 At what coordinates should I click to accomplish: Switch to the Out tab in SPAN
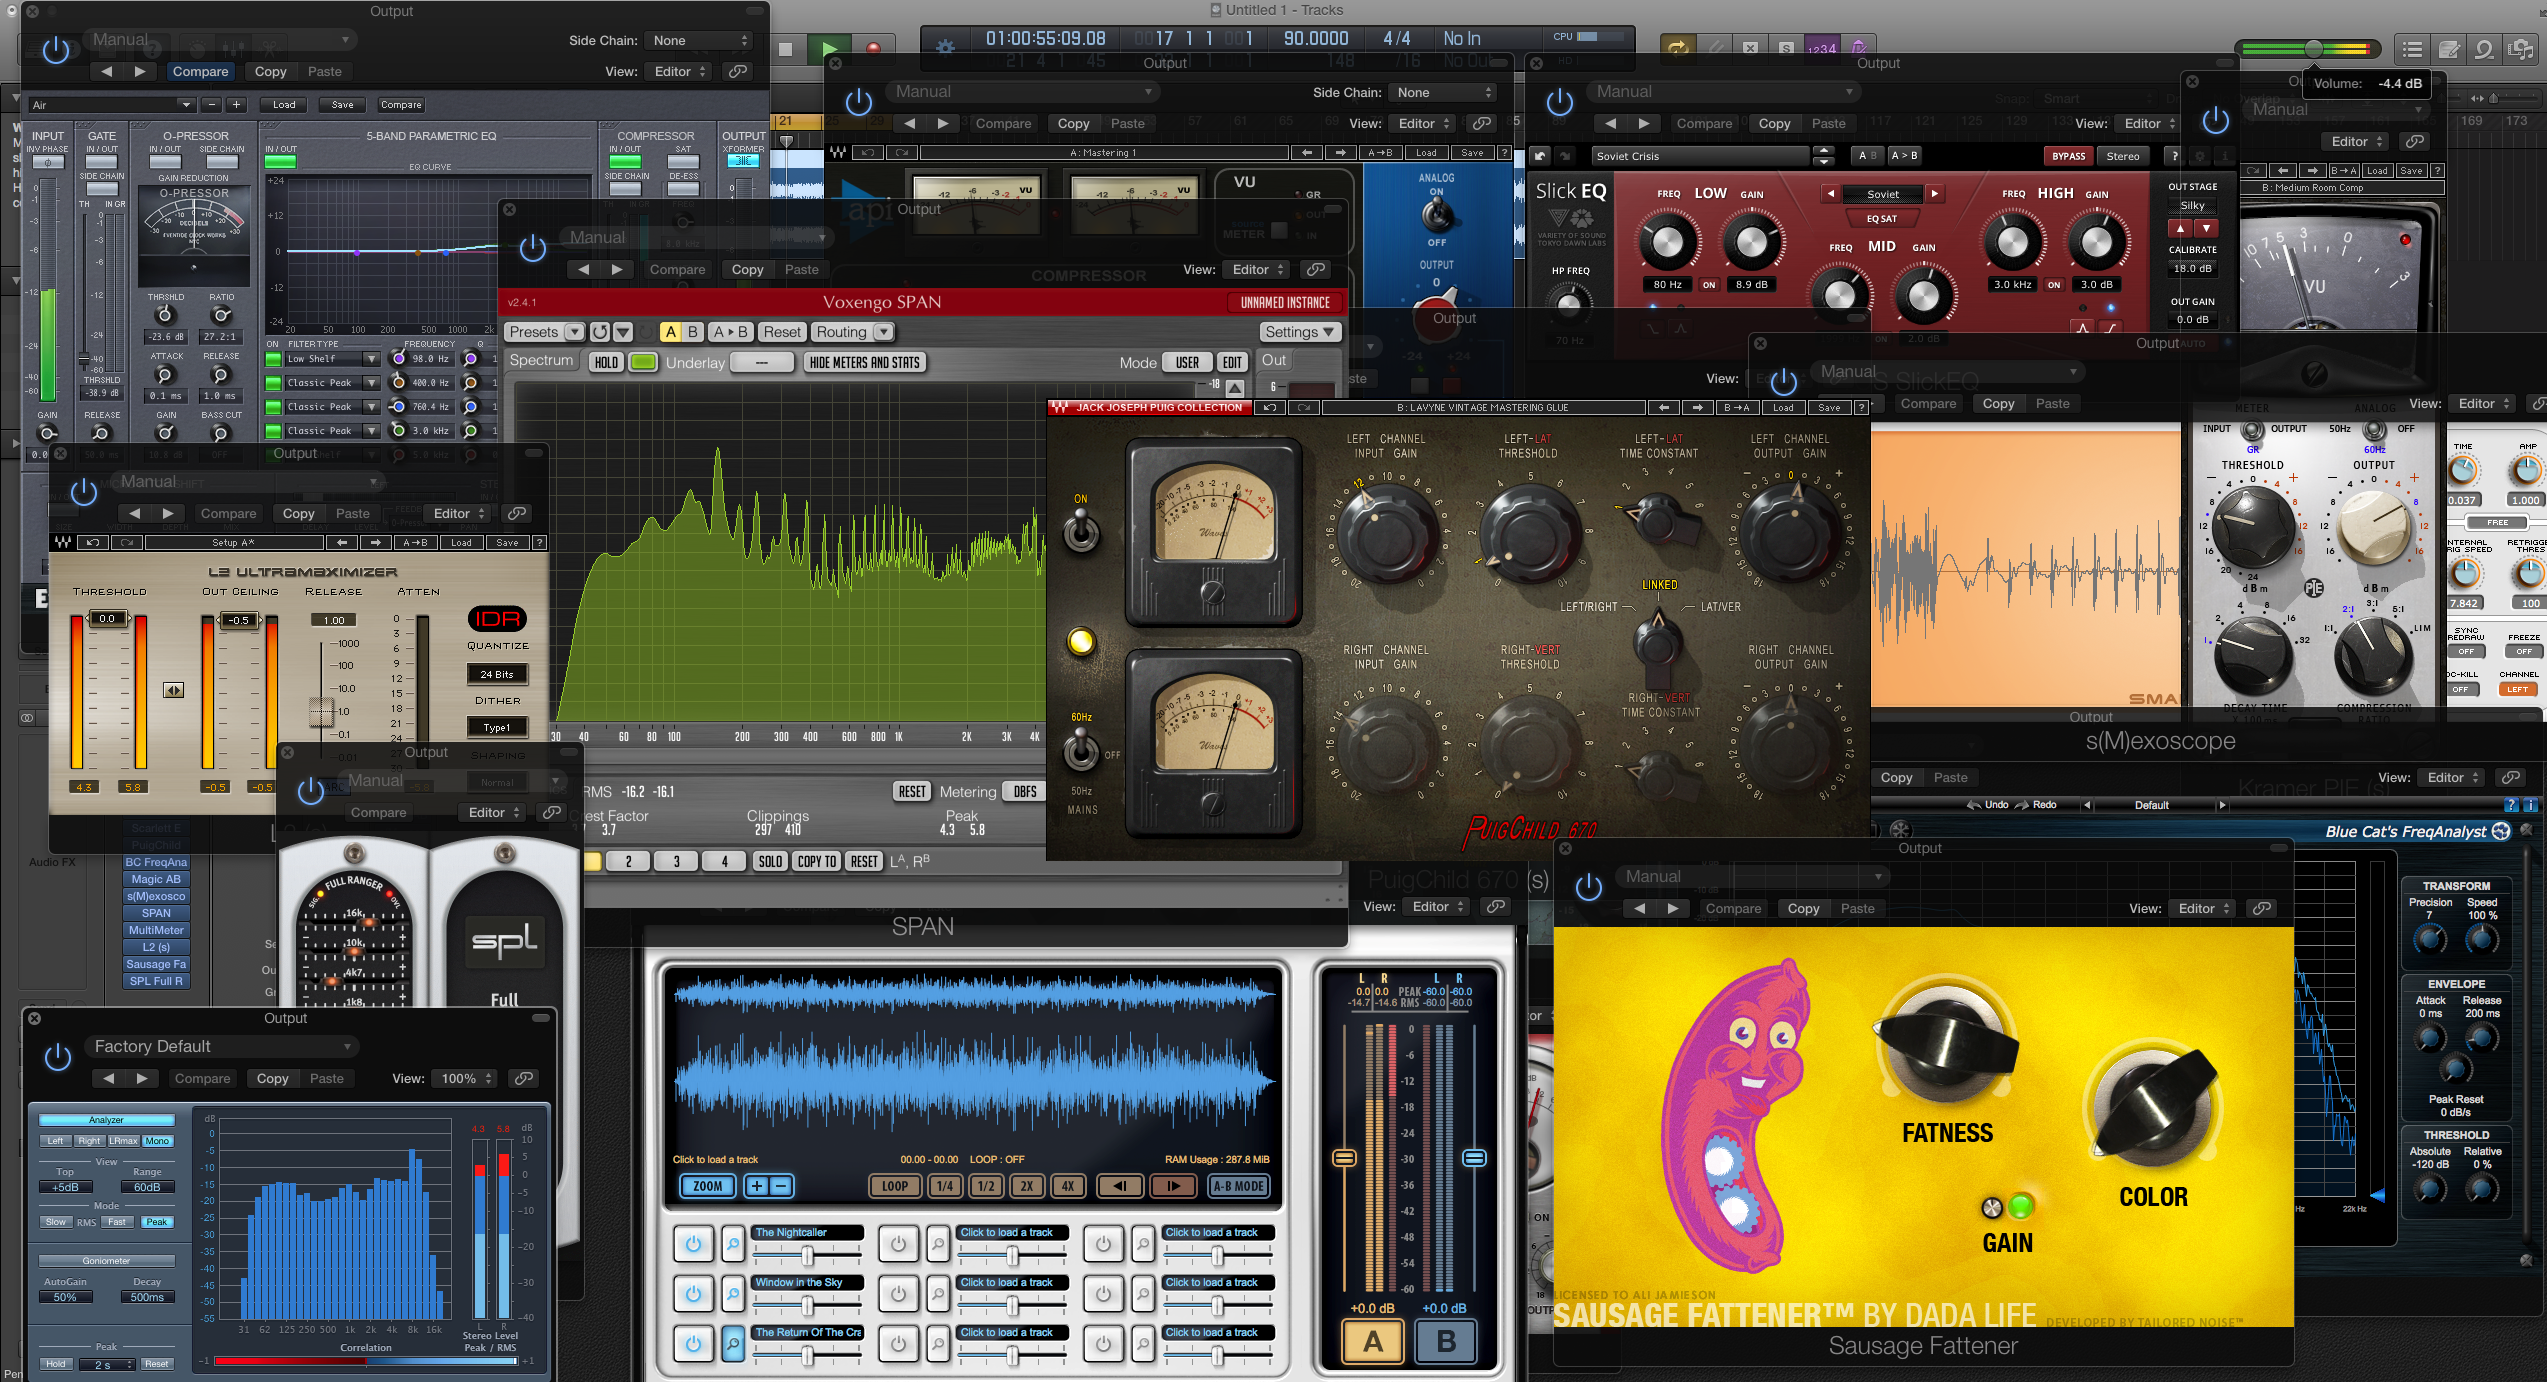(x=1274, y=361)
